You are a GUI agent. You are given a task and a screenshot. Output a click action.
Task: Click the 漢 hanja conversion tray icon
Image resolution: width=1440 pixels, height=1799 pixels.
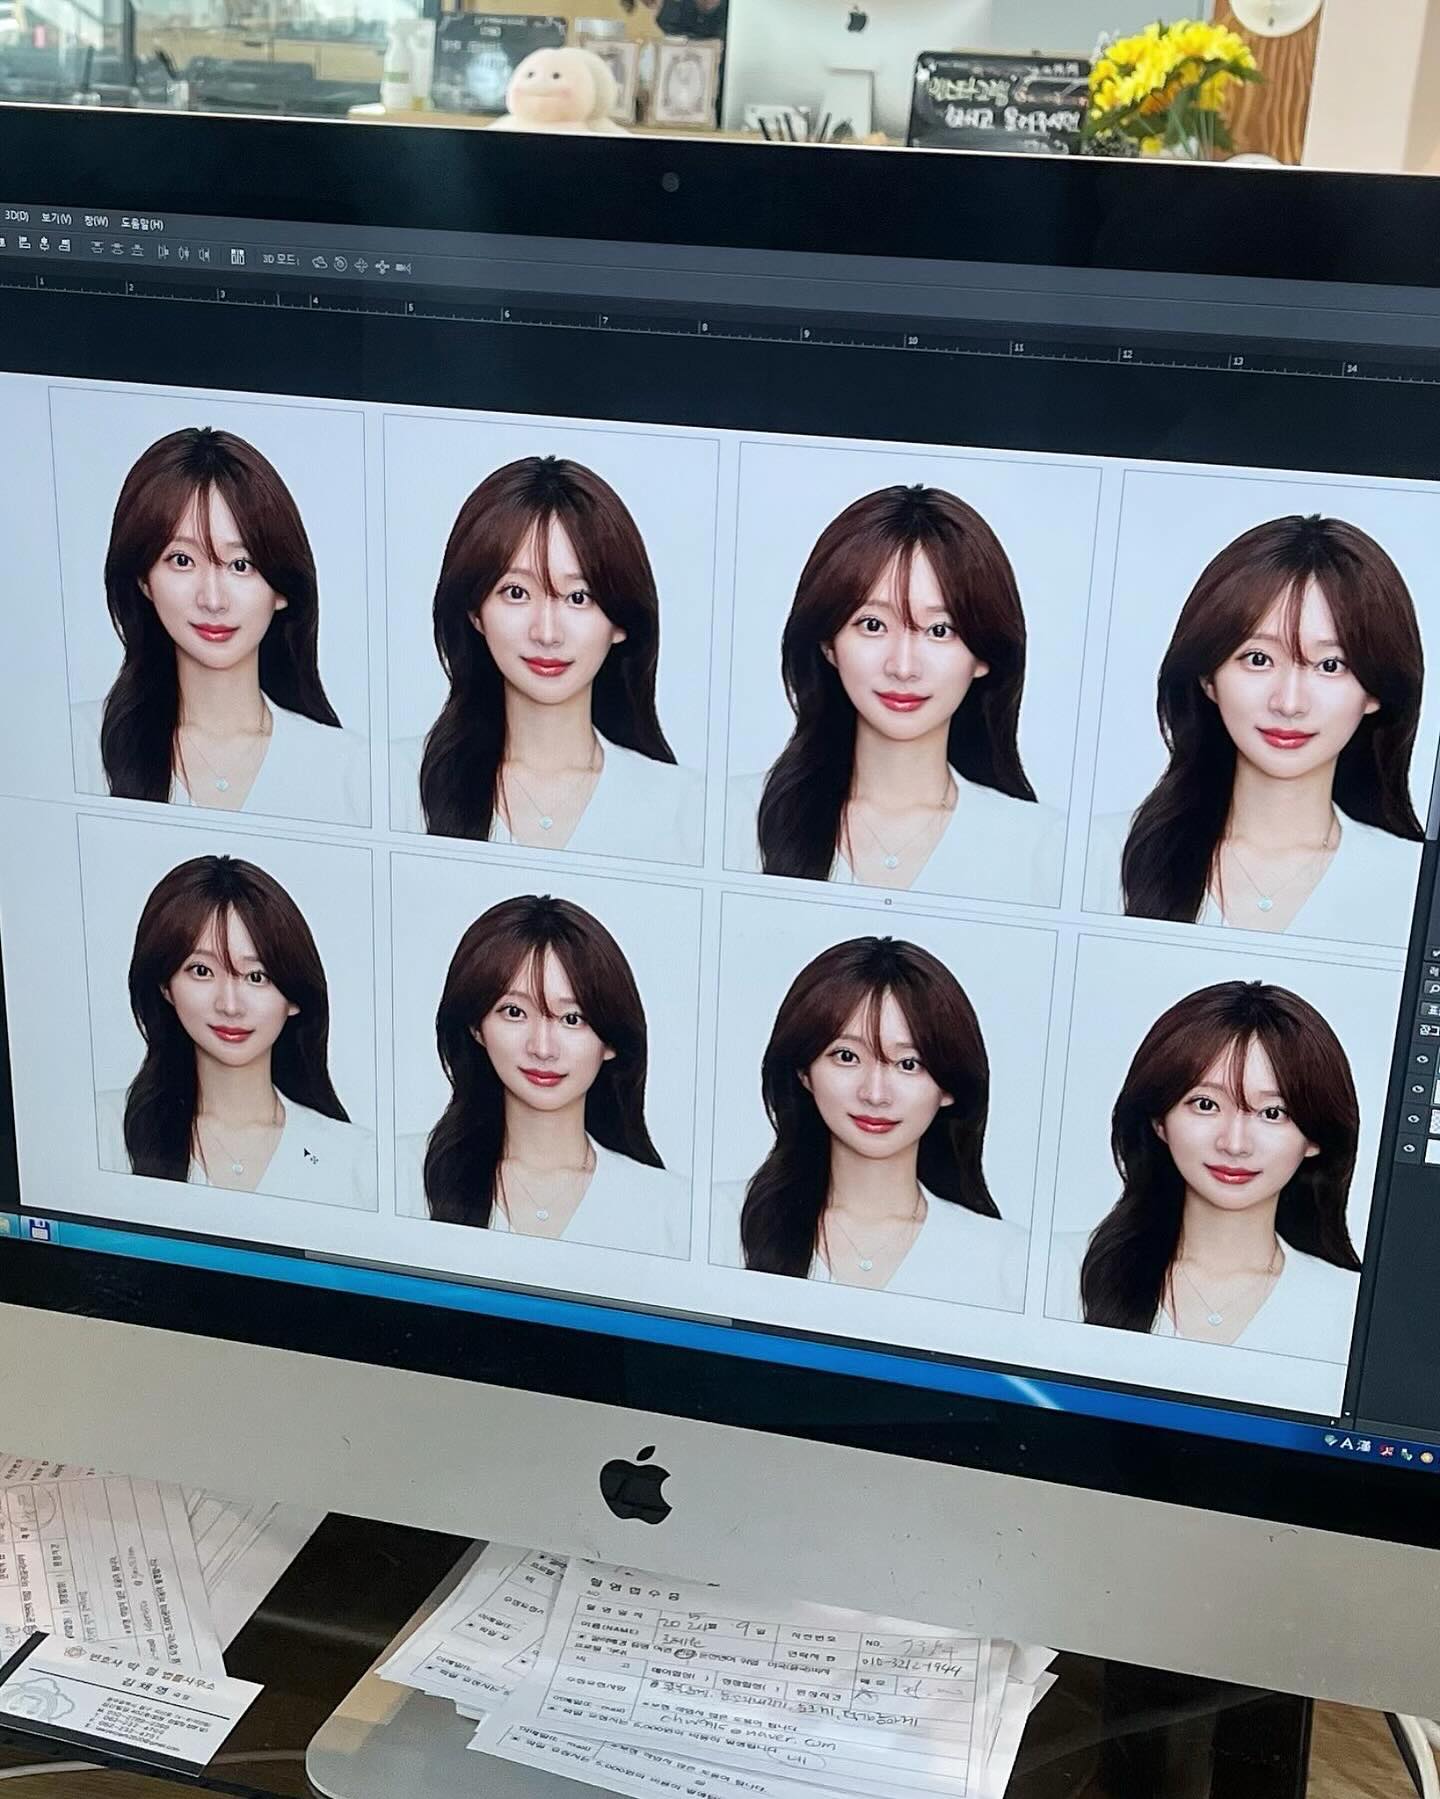click(x=1363, y=1448)
